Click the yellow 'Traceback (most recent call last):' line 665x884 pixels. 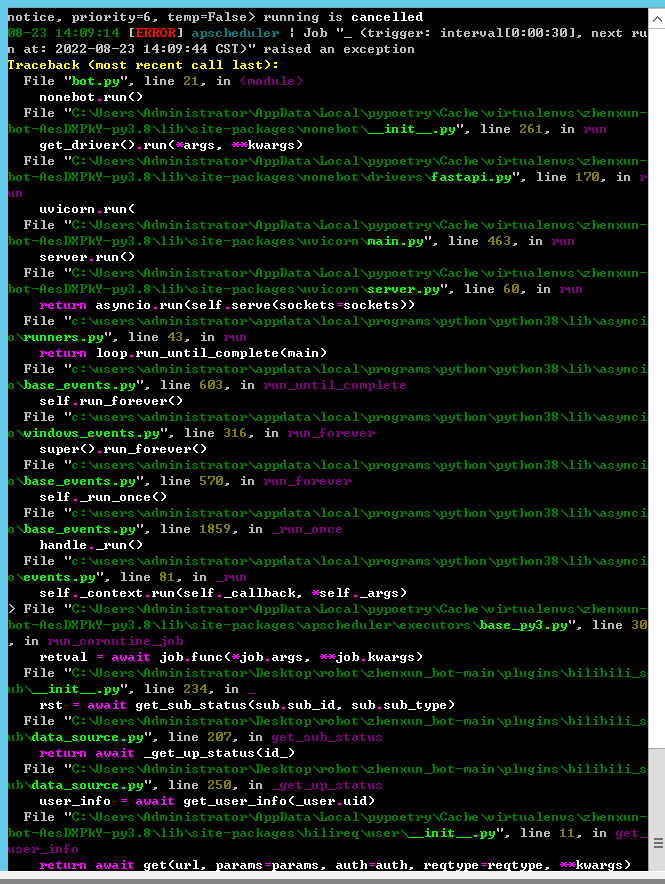coord(143,65)
